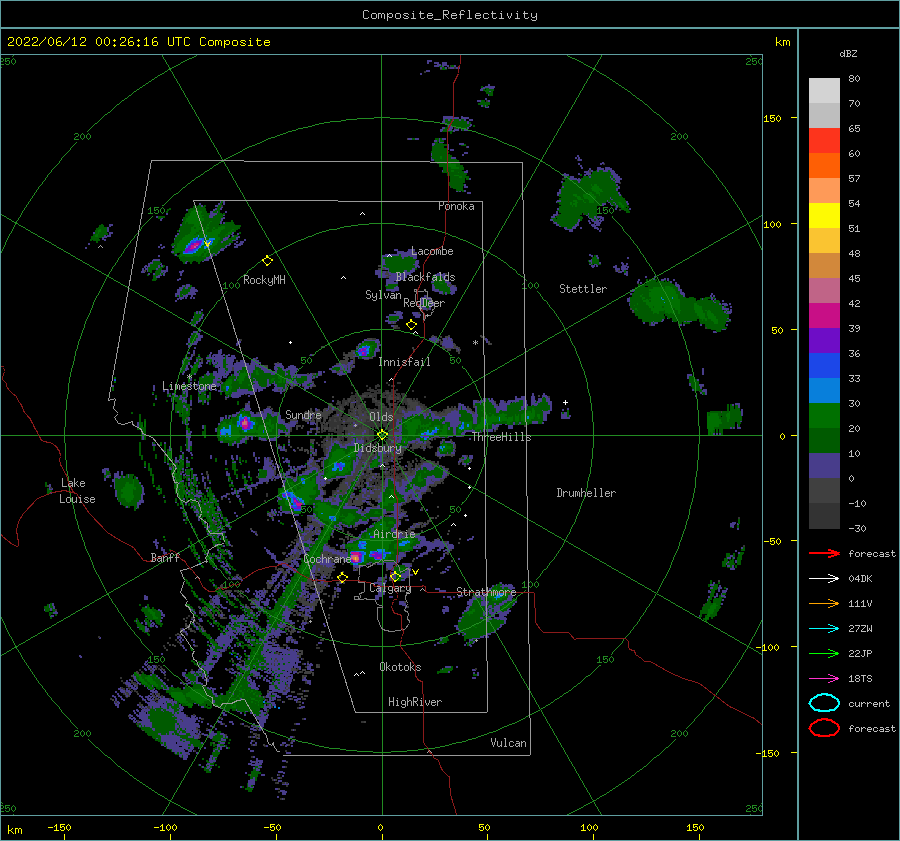Click the Calgary city label
Viewport: 900px width, 841px height.
tap(390, 588)
